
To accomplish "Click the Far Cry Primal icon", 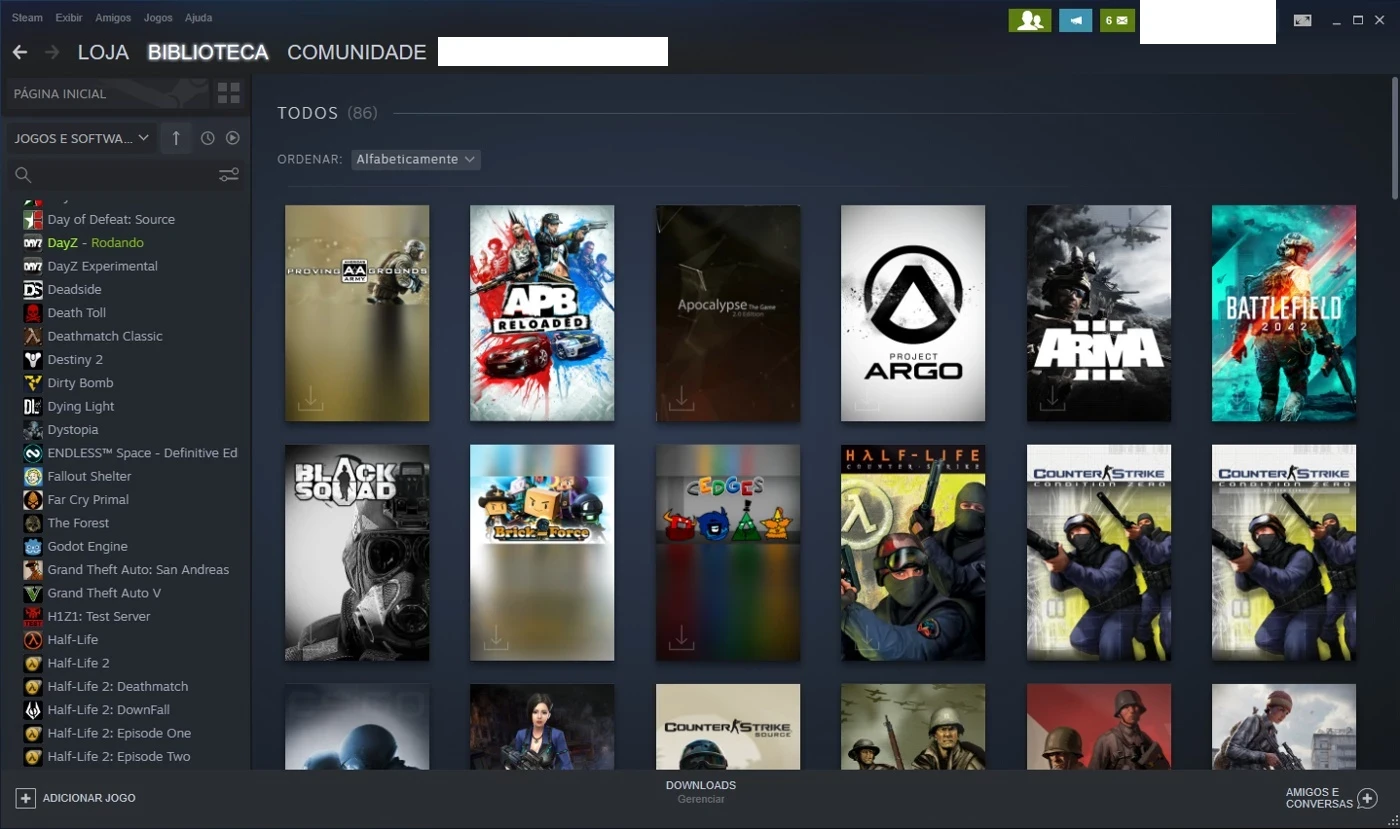I will [33, 499].
